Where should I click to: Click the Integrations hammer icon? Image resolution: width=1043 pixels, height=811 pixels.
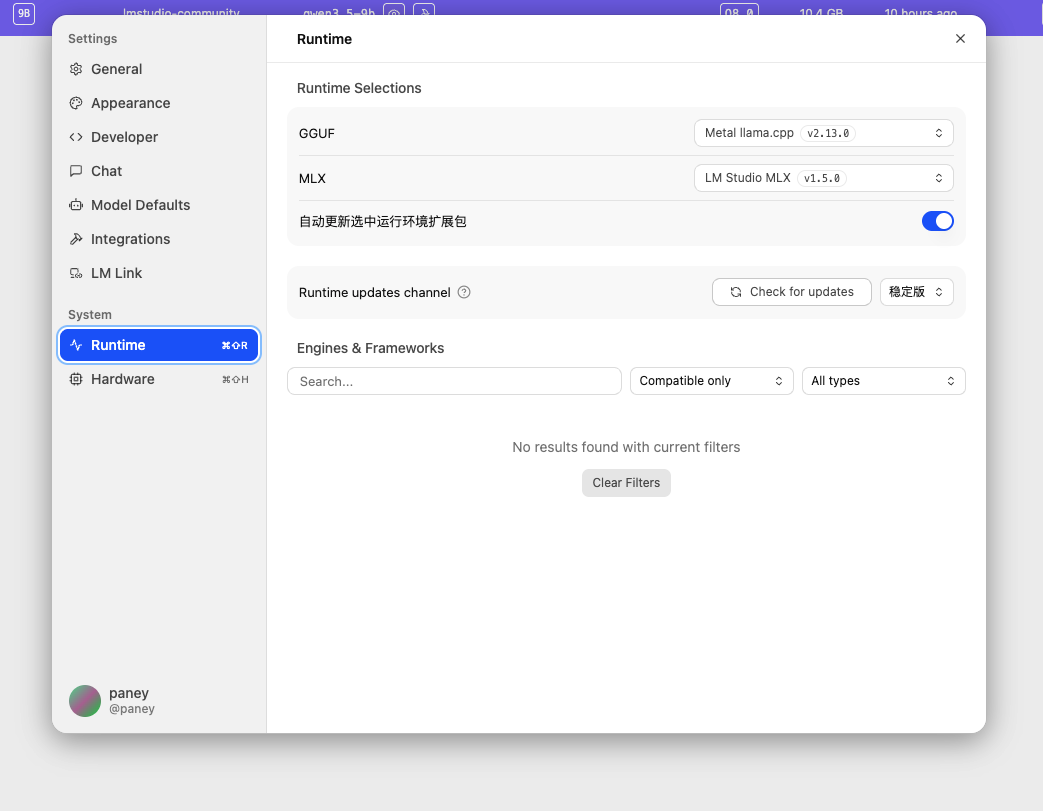pos(76,239)
